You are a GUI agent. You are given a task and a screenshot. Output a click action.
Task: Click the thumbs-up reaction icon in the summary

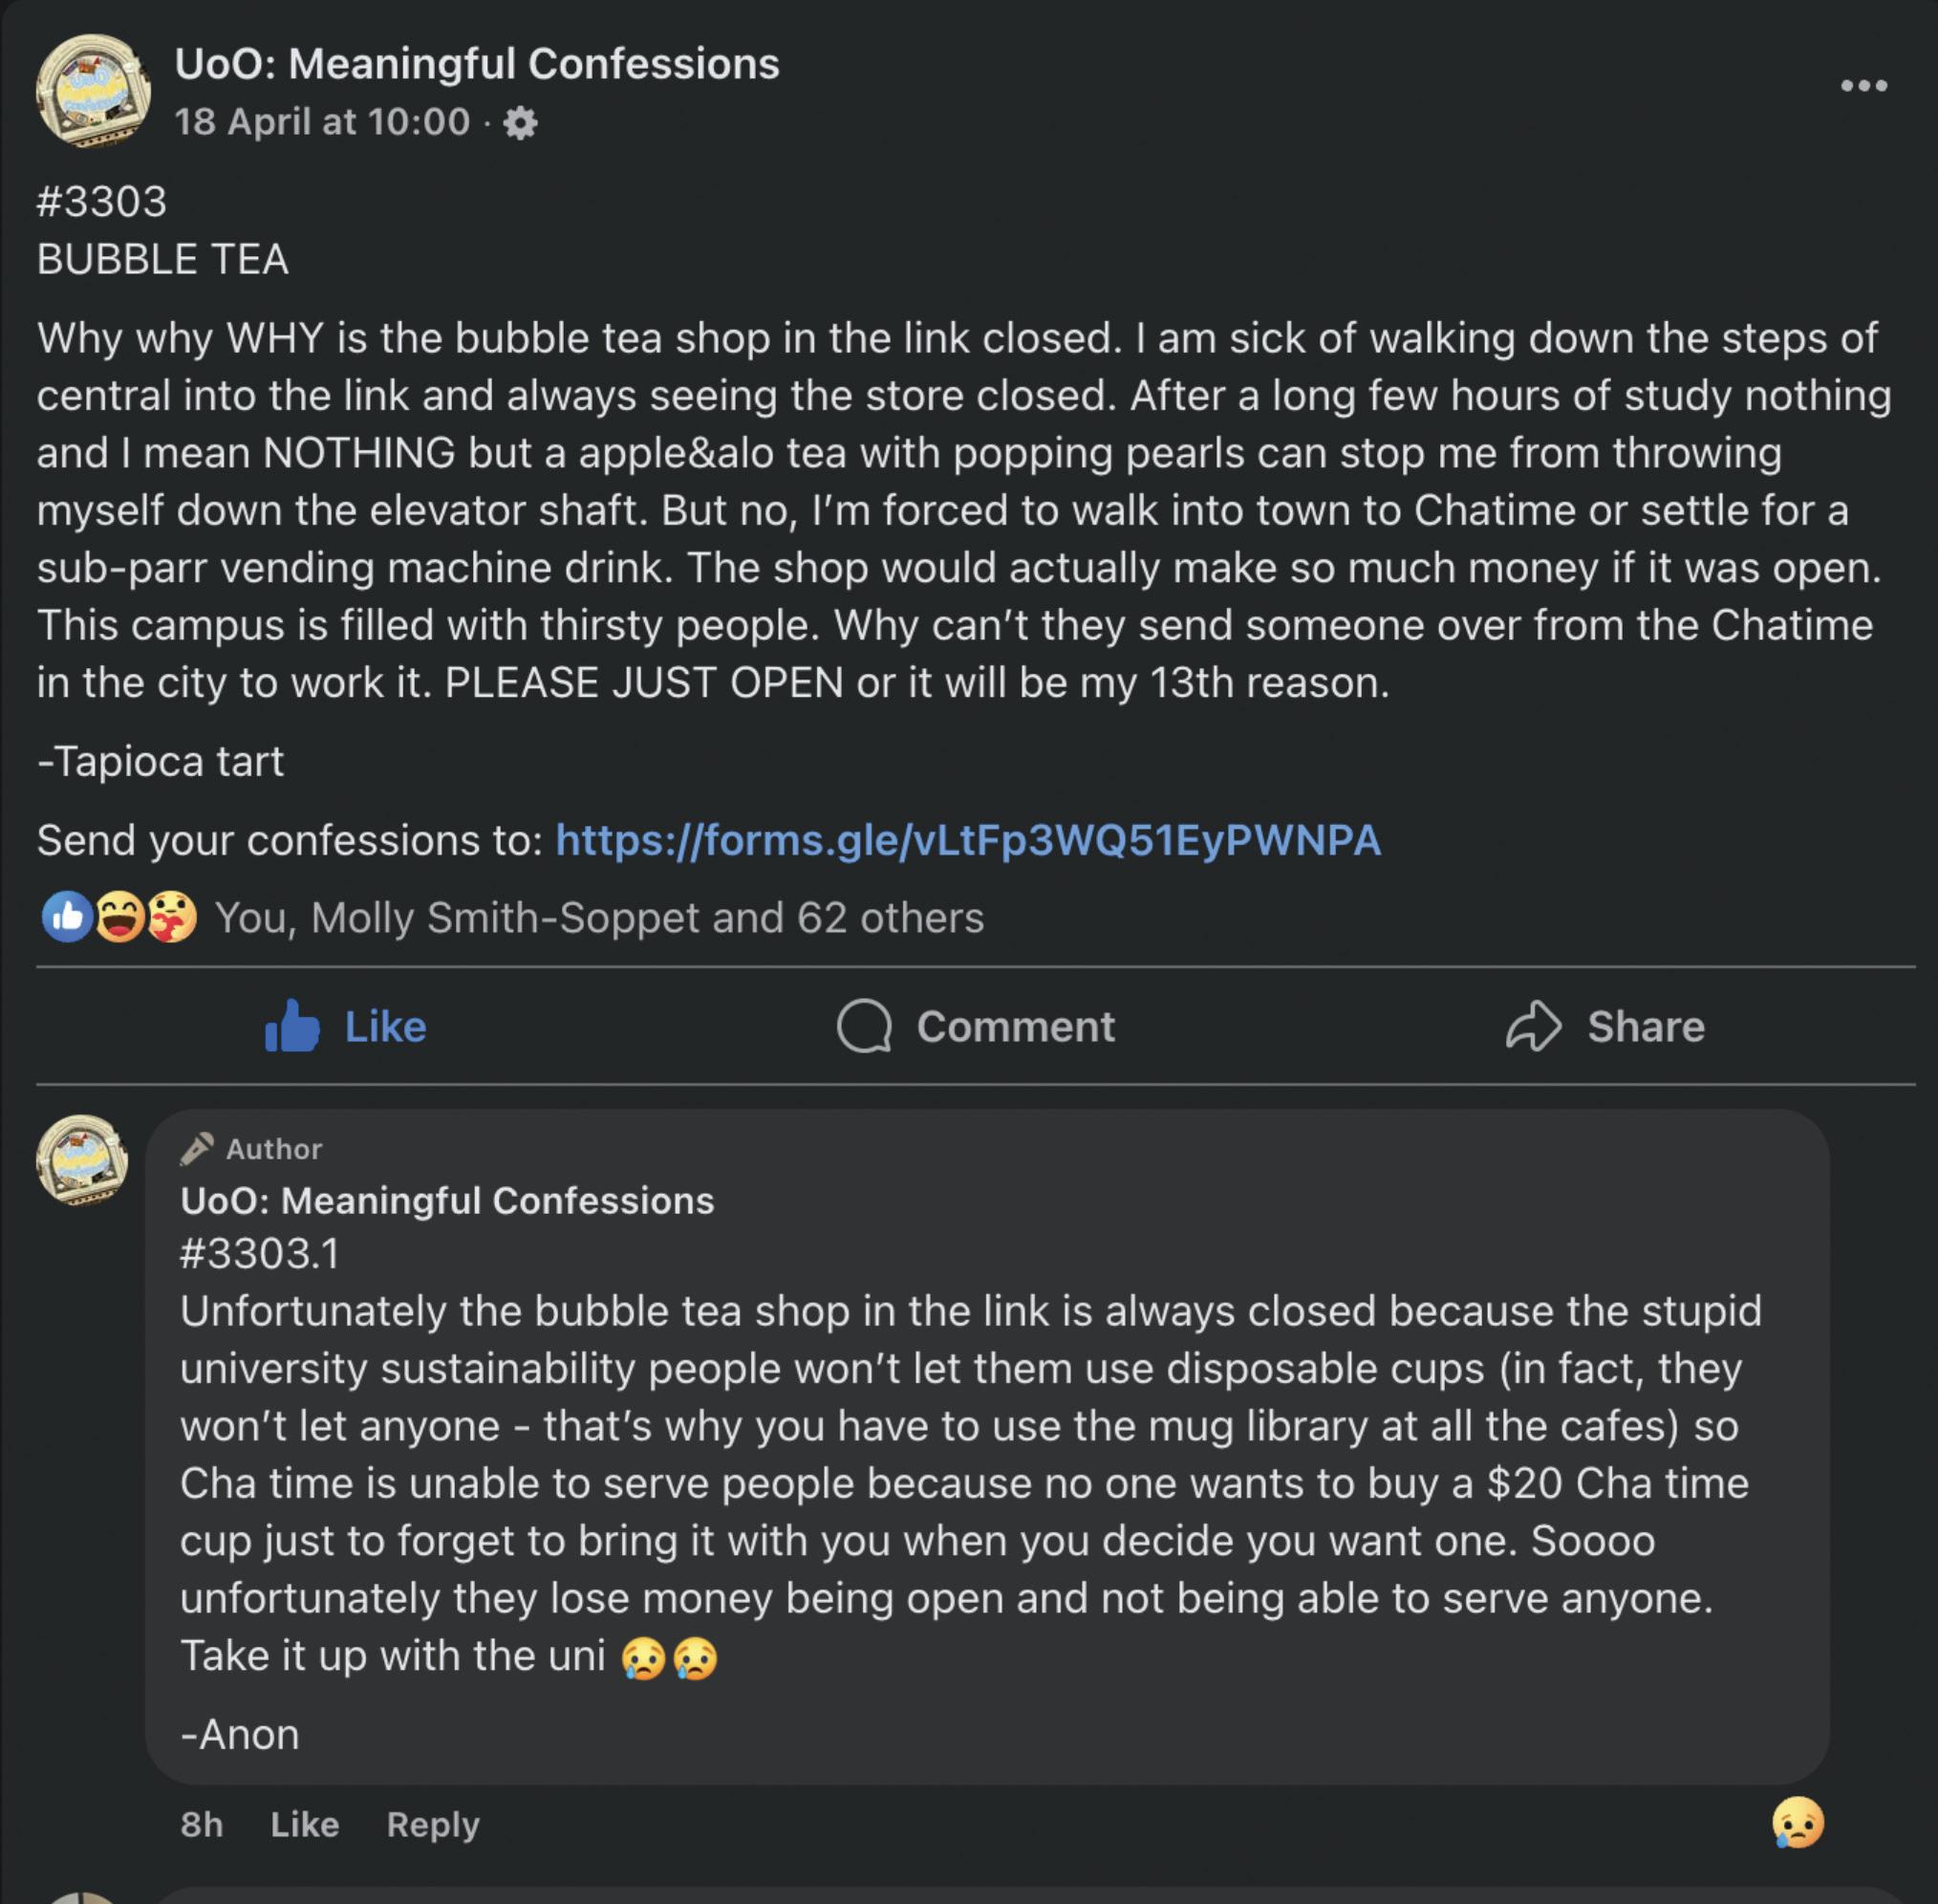point(66,917)
